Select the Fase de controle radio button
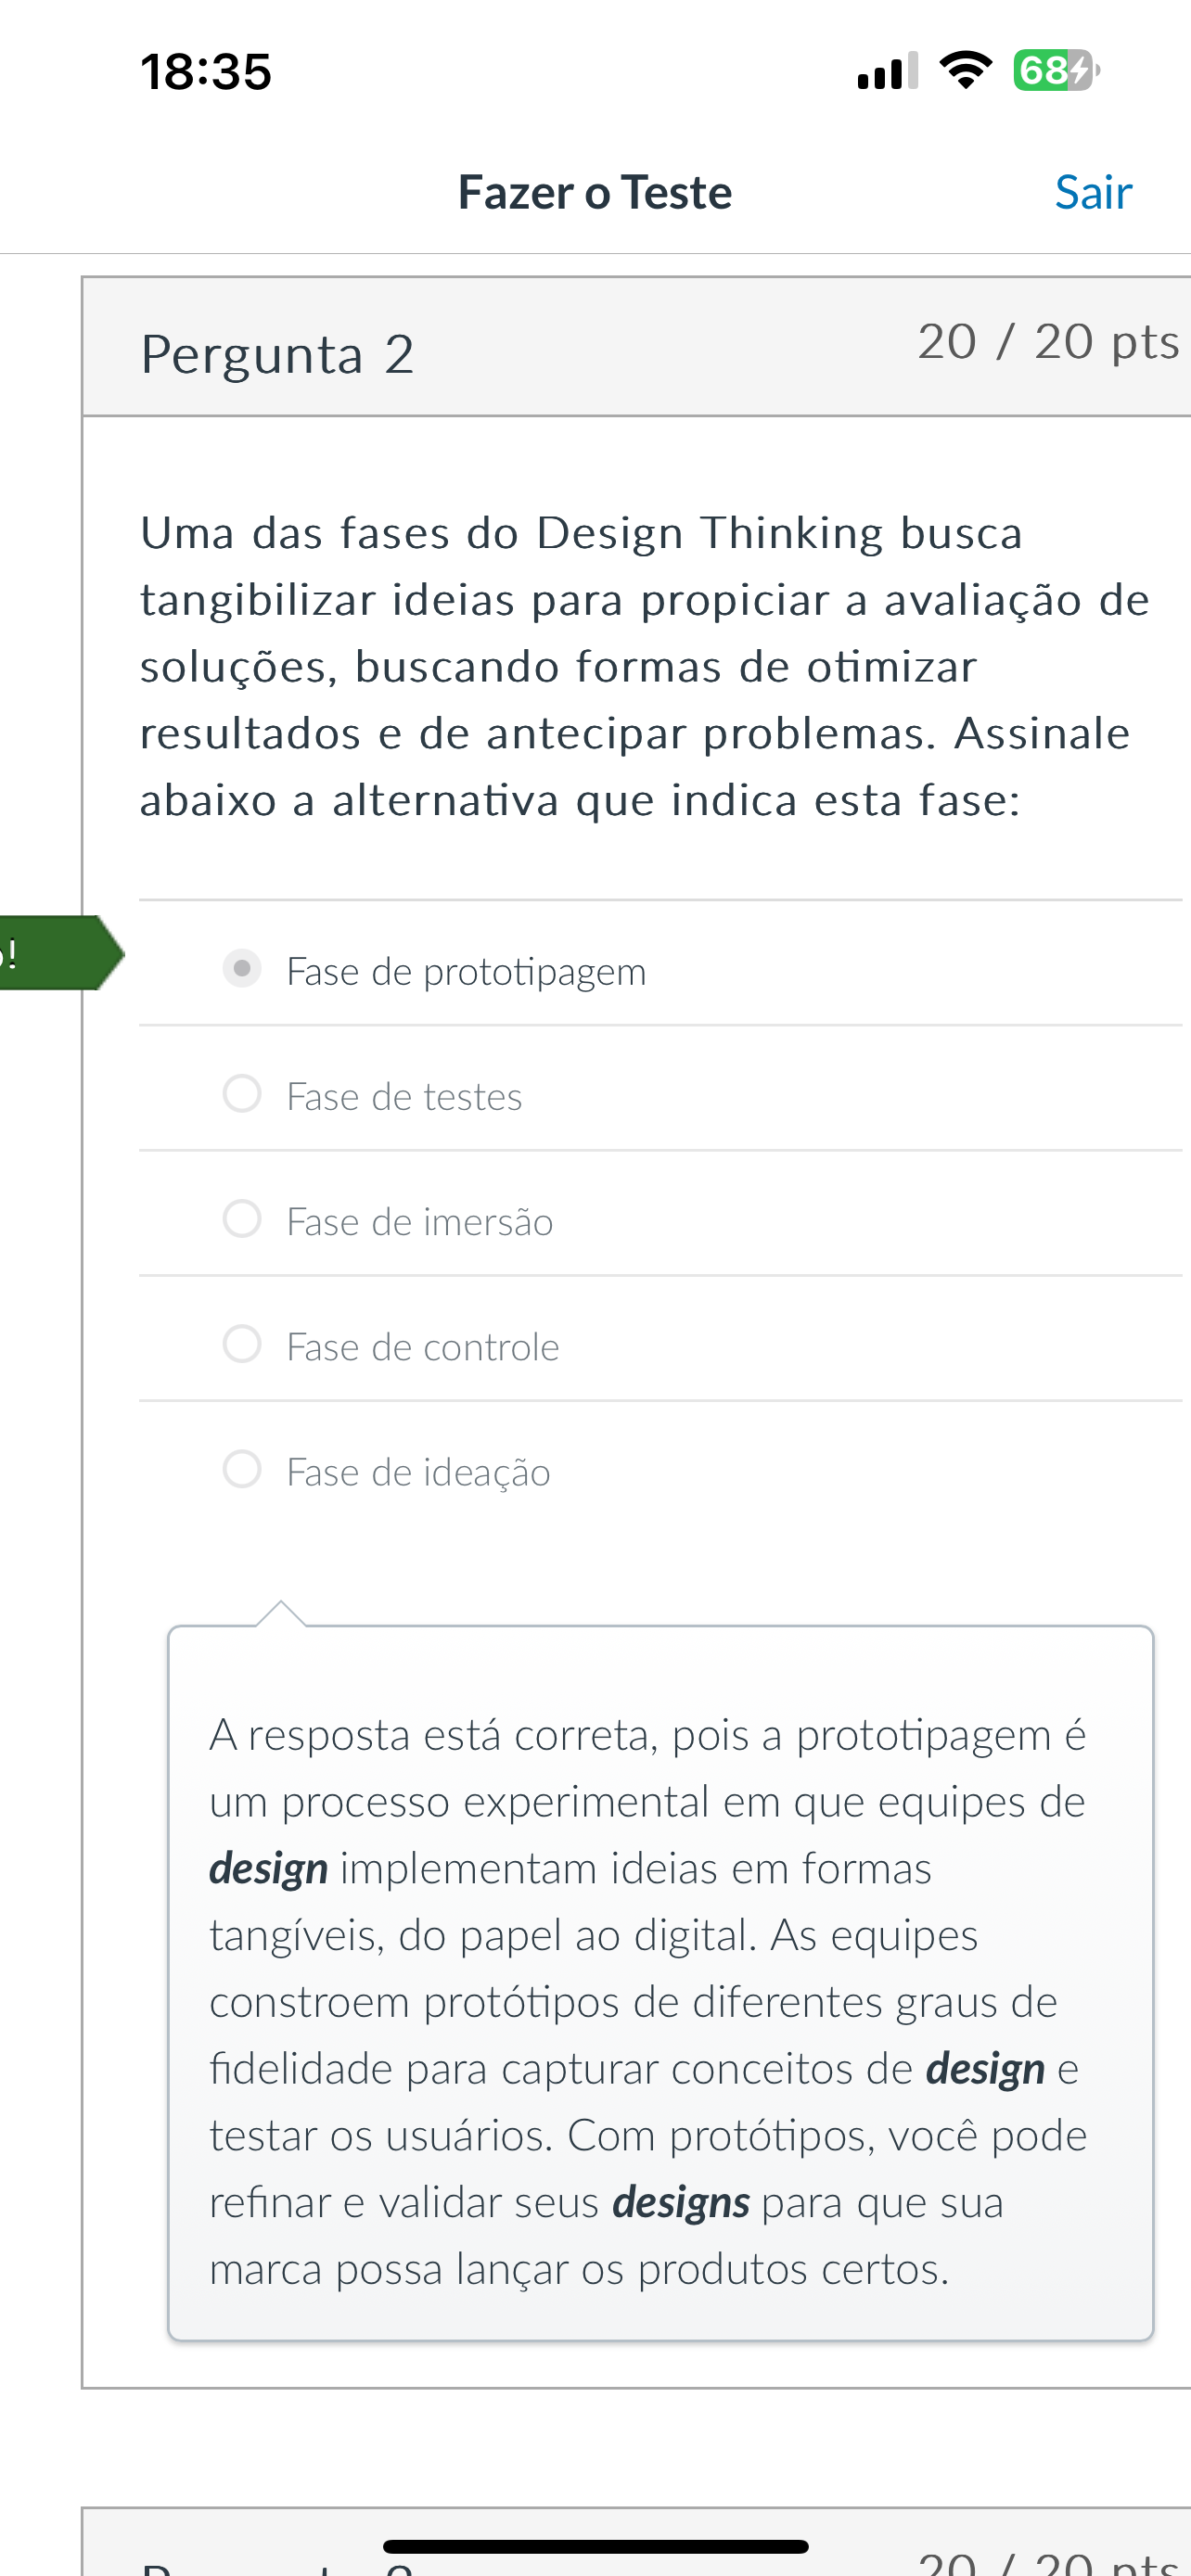 pos(242,1343)
